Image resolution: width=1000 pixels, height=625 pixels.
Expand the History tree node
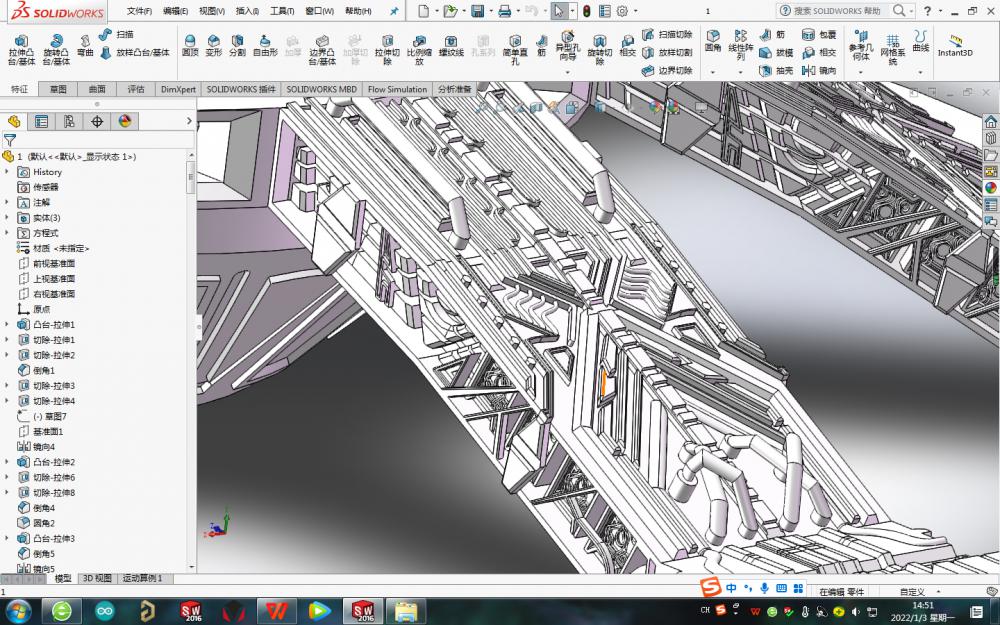pos(7,172)
